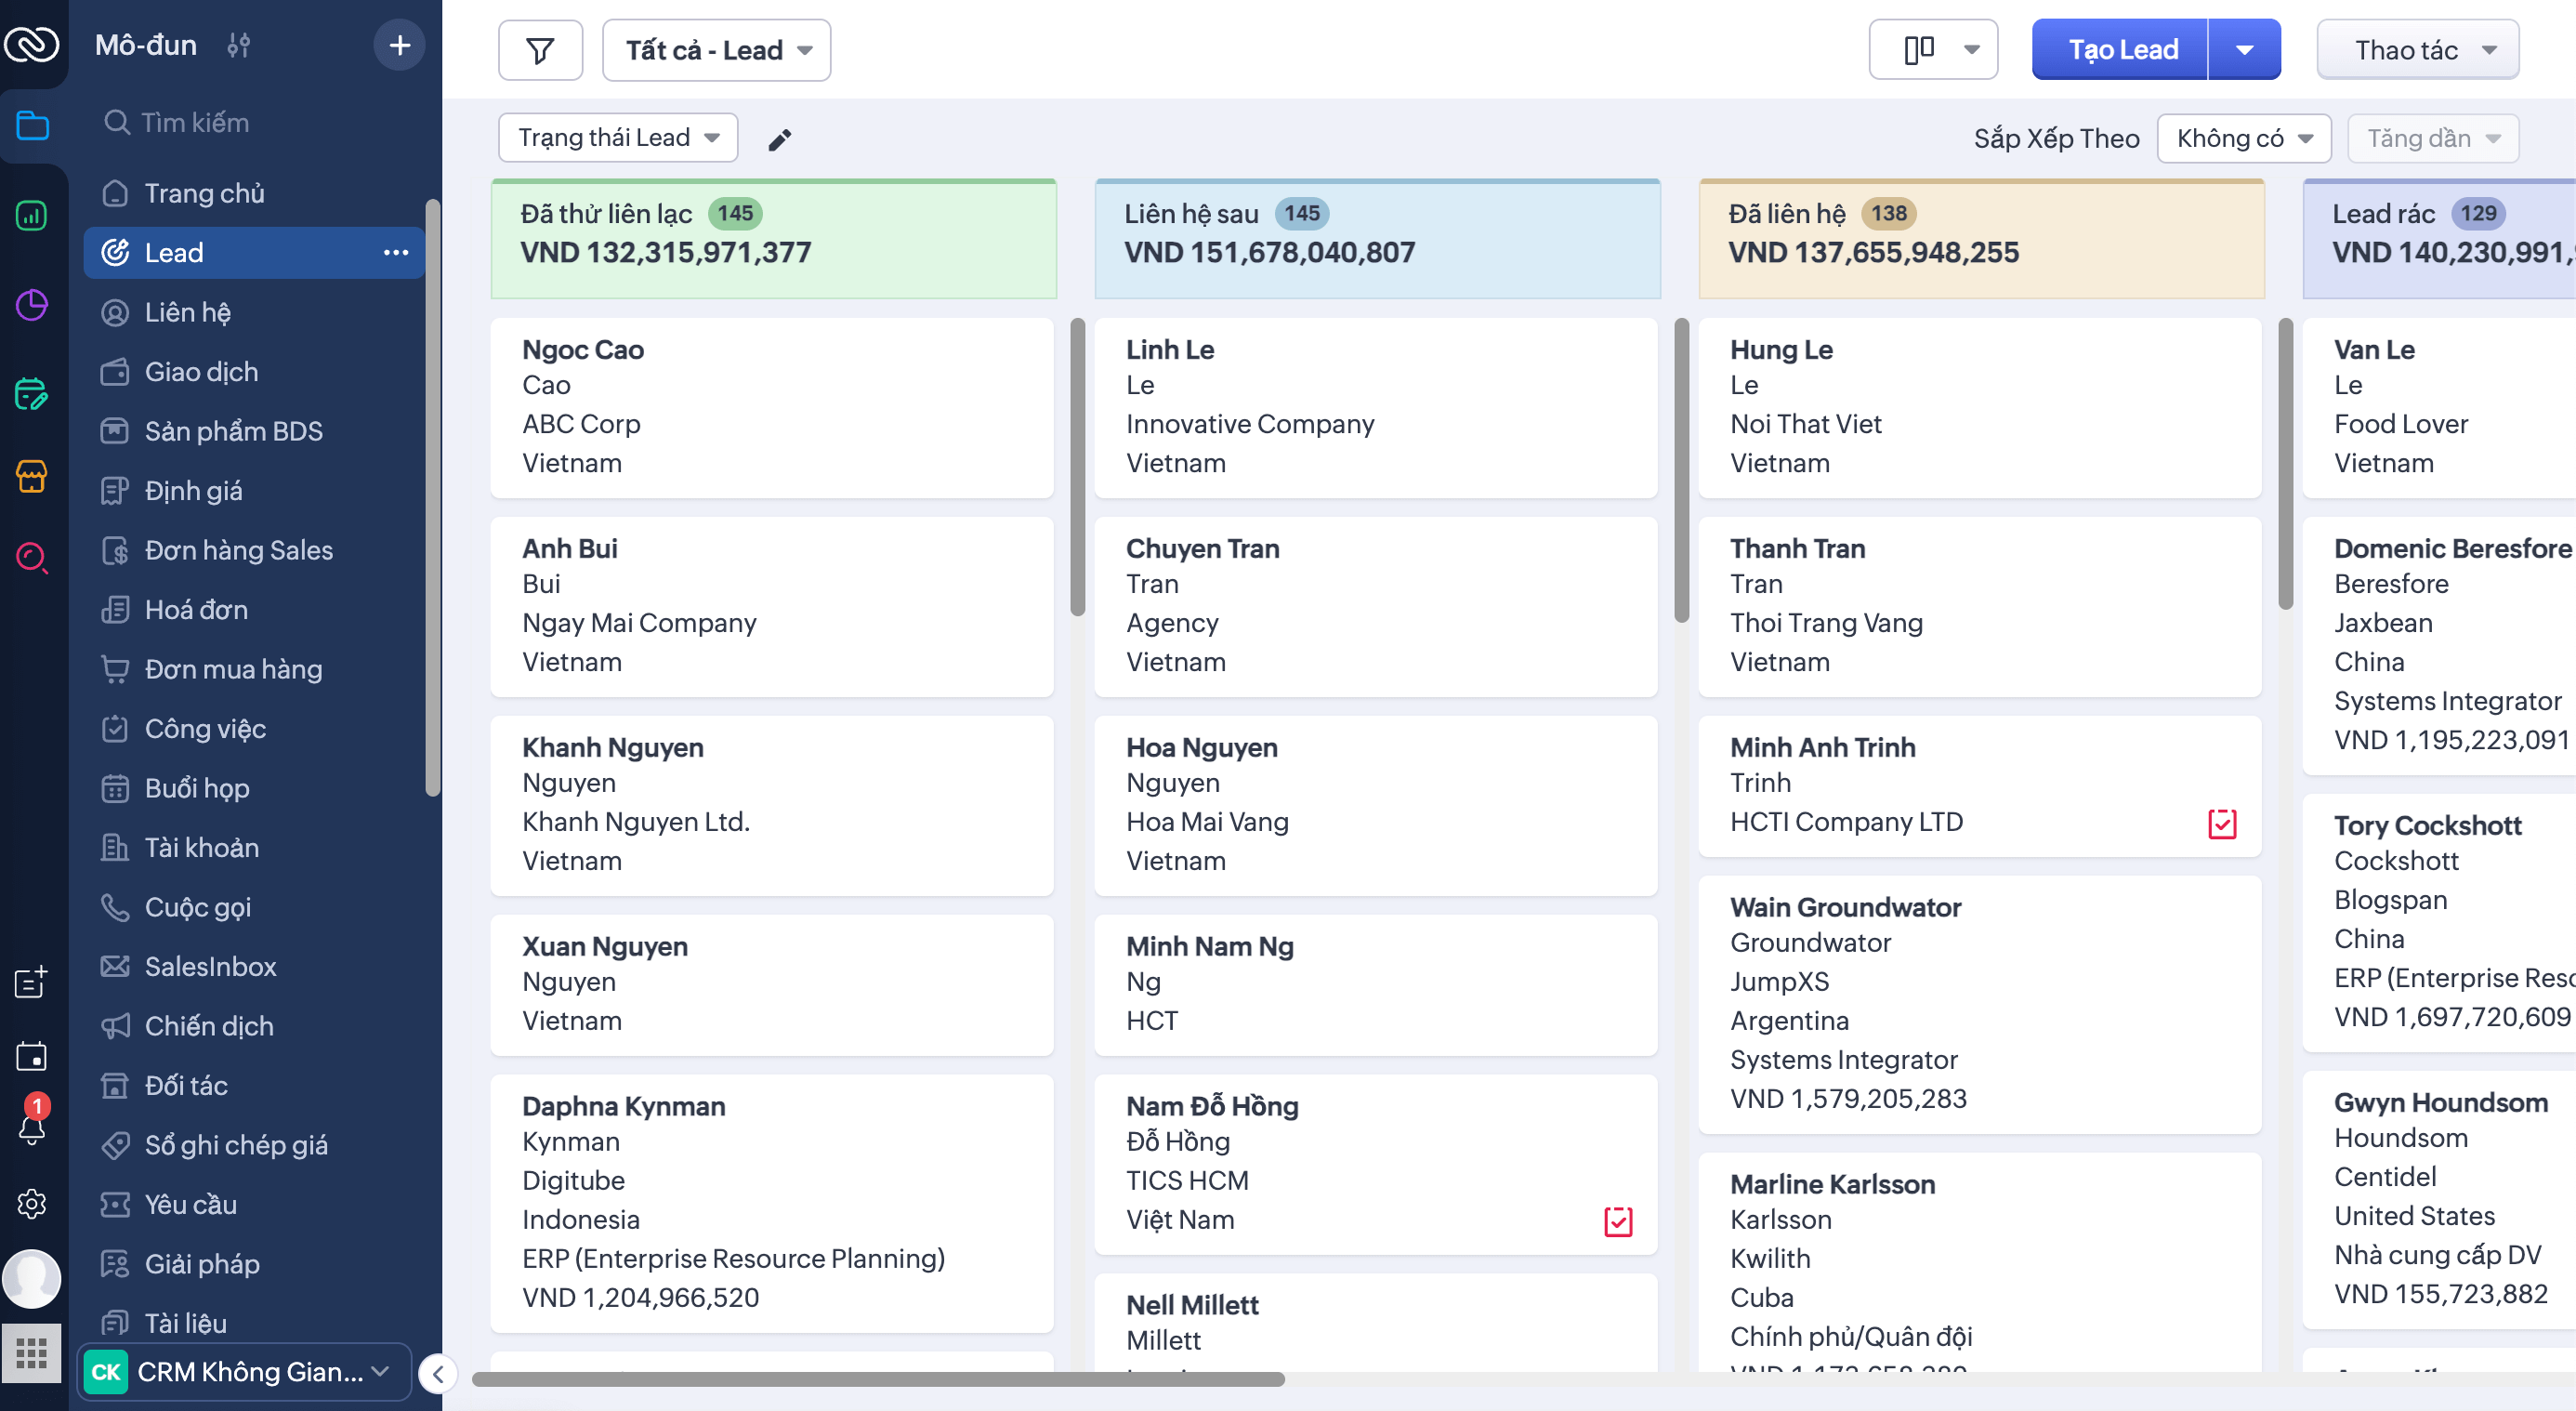Open the Buổi họp module

pyautogui.click(x=254, y=788)
